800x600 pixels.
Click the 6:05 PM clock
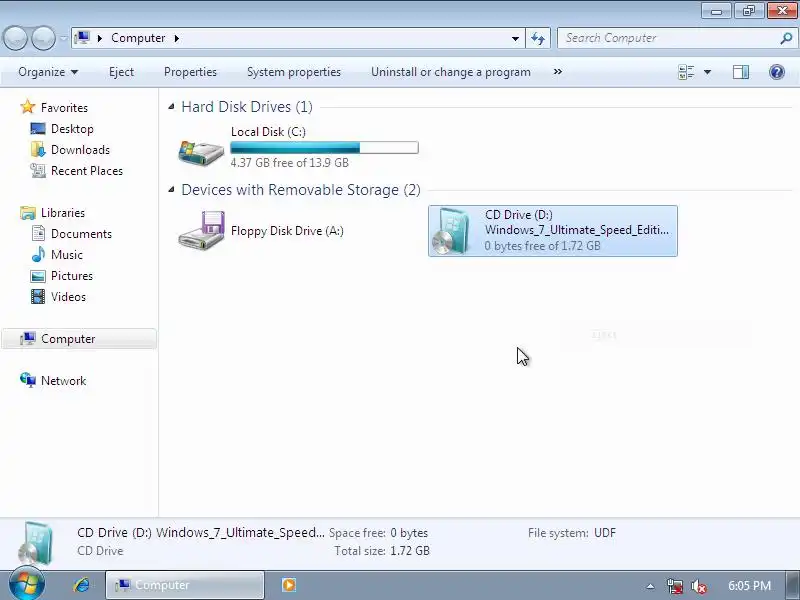(x=749, y=585)
